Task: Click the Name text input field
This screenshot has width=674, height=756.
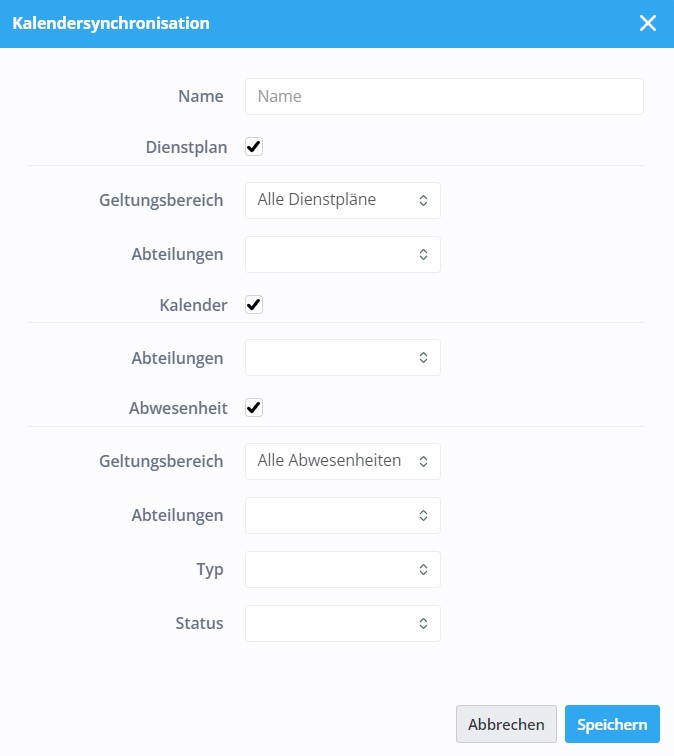Action: point(444,96)
